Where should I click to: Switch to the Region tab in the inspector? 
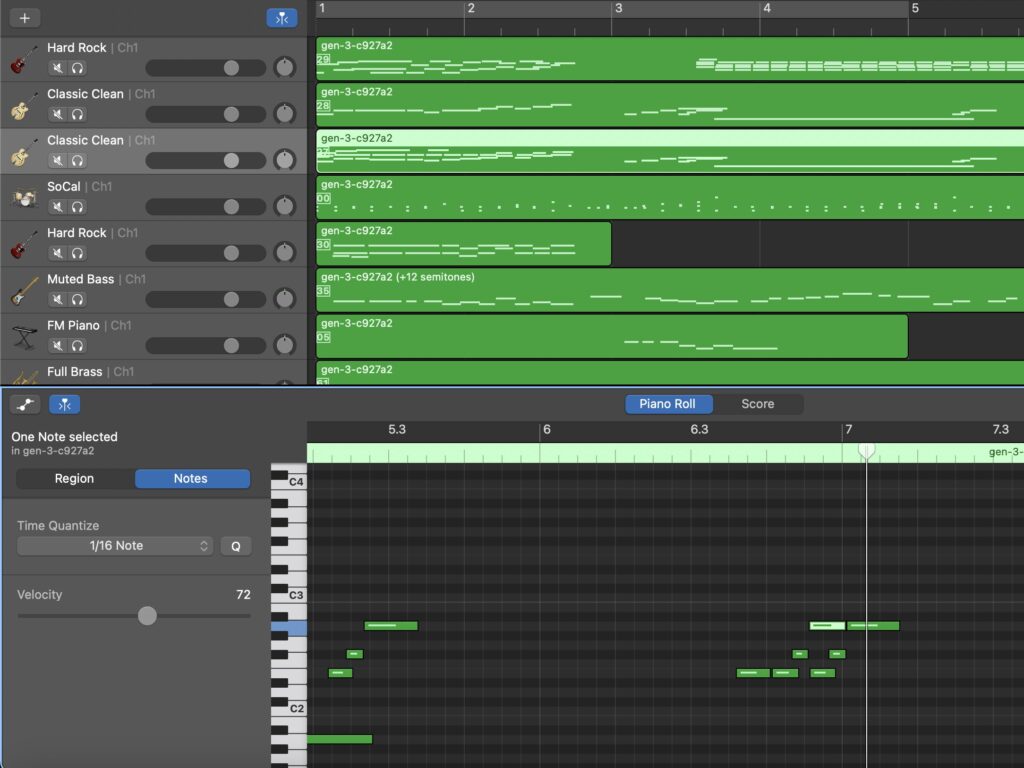click(74, 479)
